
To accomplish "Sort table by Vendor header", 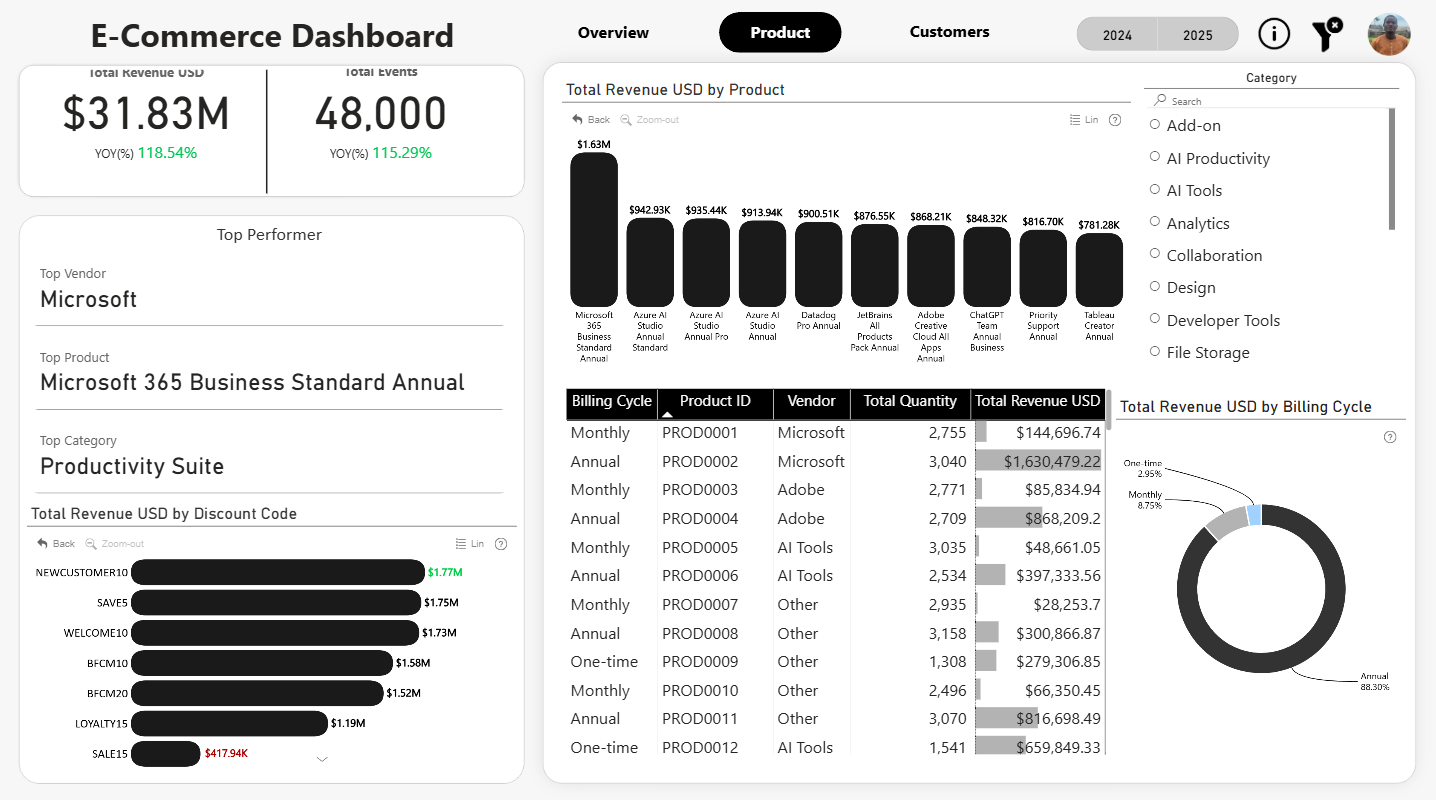I will 811,401.
